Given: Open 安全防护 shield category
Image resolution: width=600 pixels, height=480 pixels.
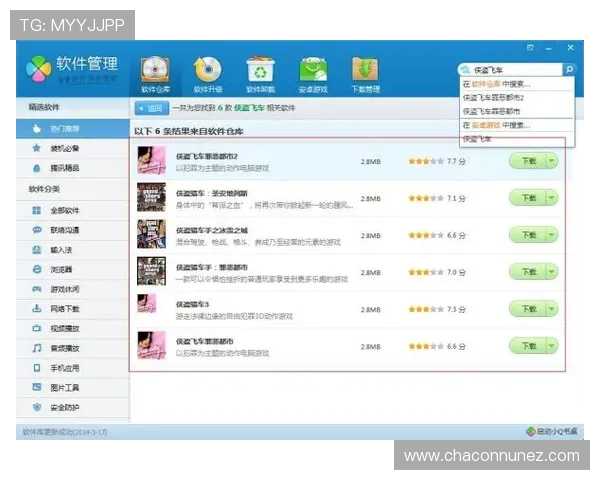Looking at the screenshot, I should [x=73, y=407].
